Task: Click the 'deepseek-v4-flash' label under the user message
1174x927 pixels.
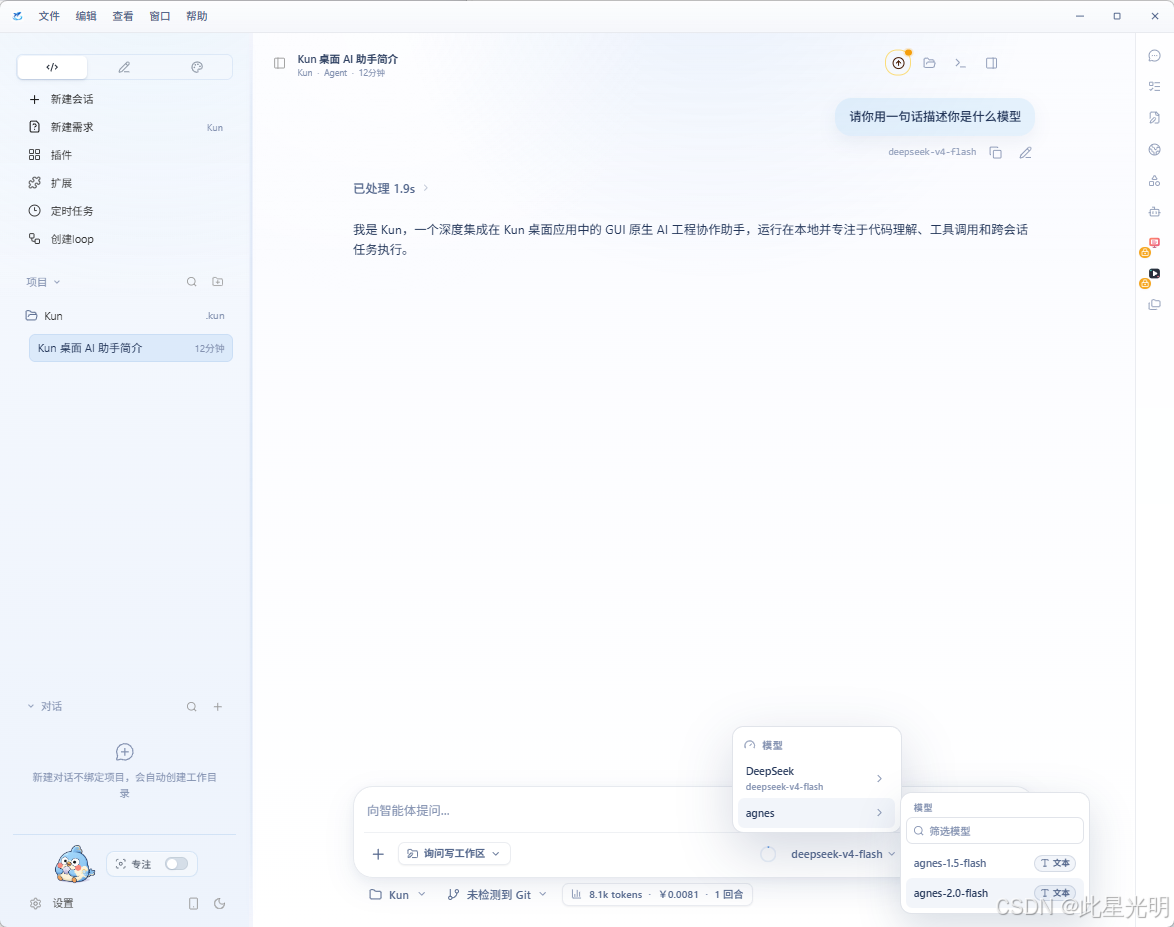Action: 932,152
